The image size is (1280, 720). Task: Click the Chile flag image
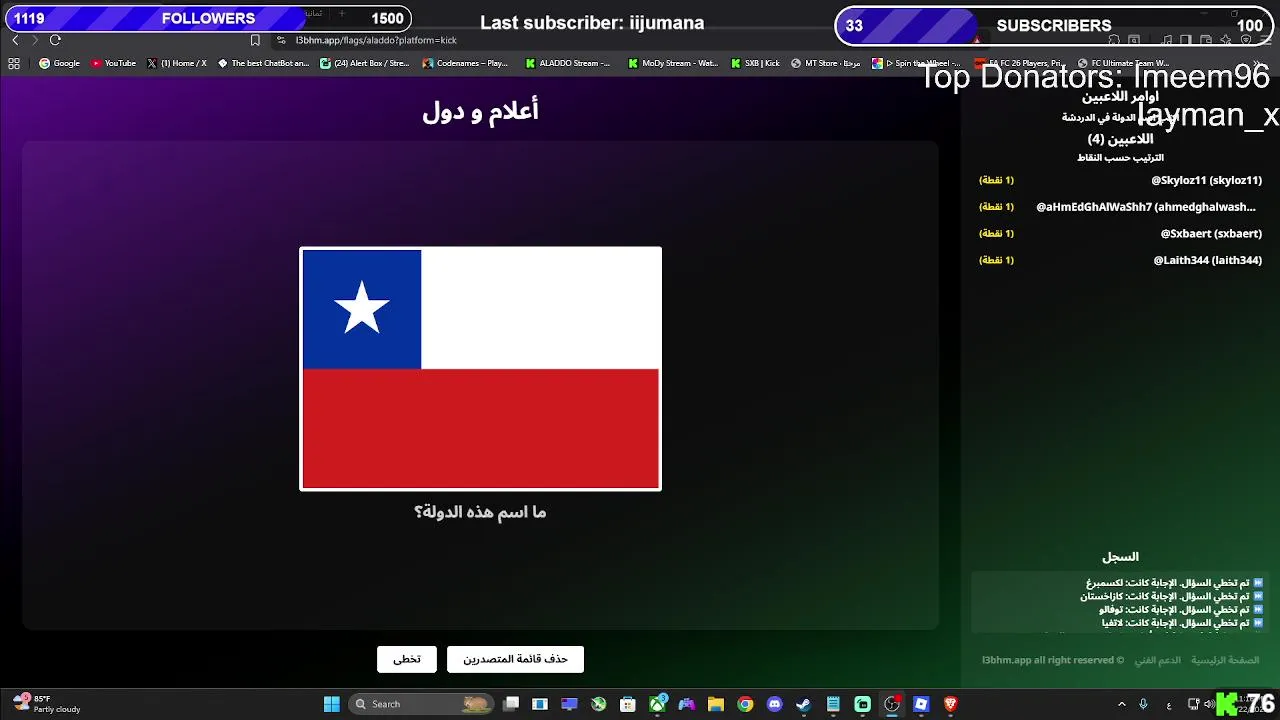click(x=481, y=369)
